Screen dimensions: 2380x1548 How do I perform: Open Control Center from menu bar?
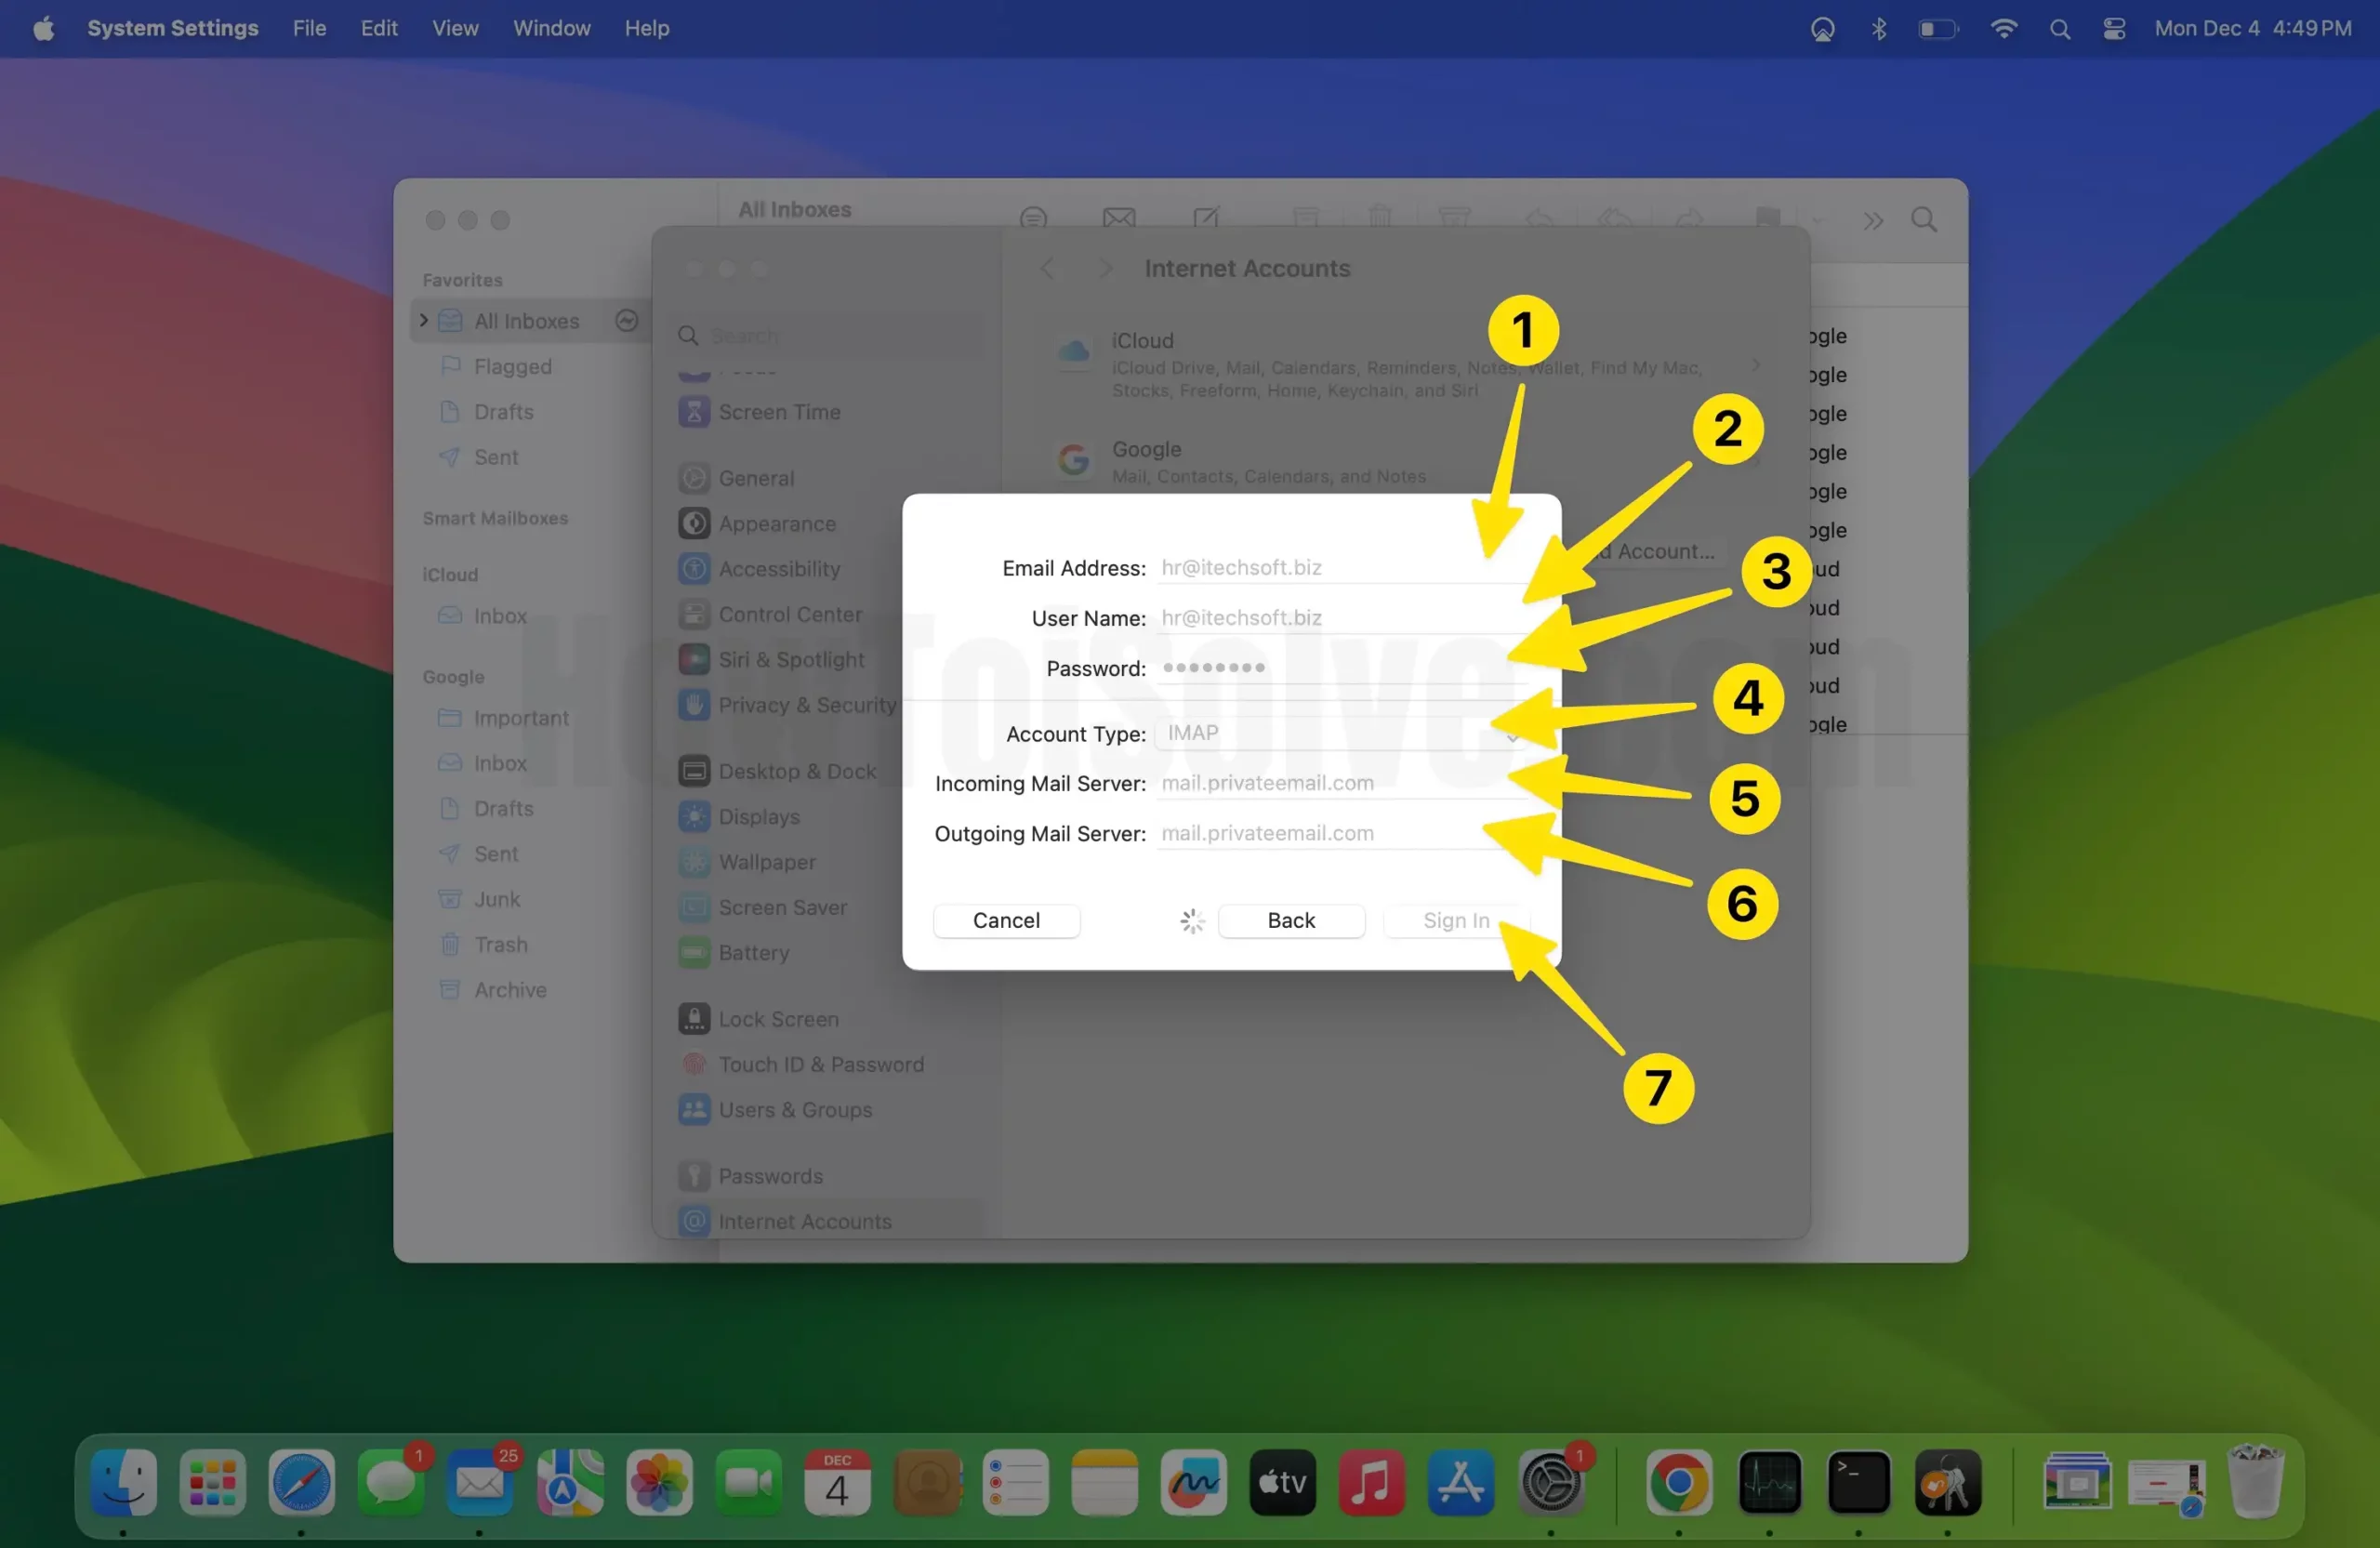point(2114,29)
